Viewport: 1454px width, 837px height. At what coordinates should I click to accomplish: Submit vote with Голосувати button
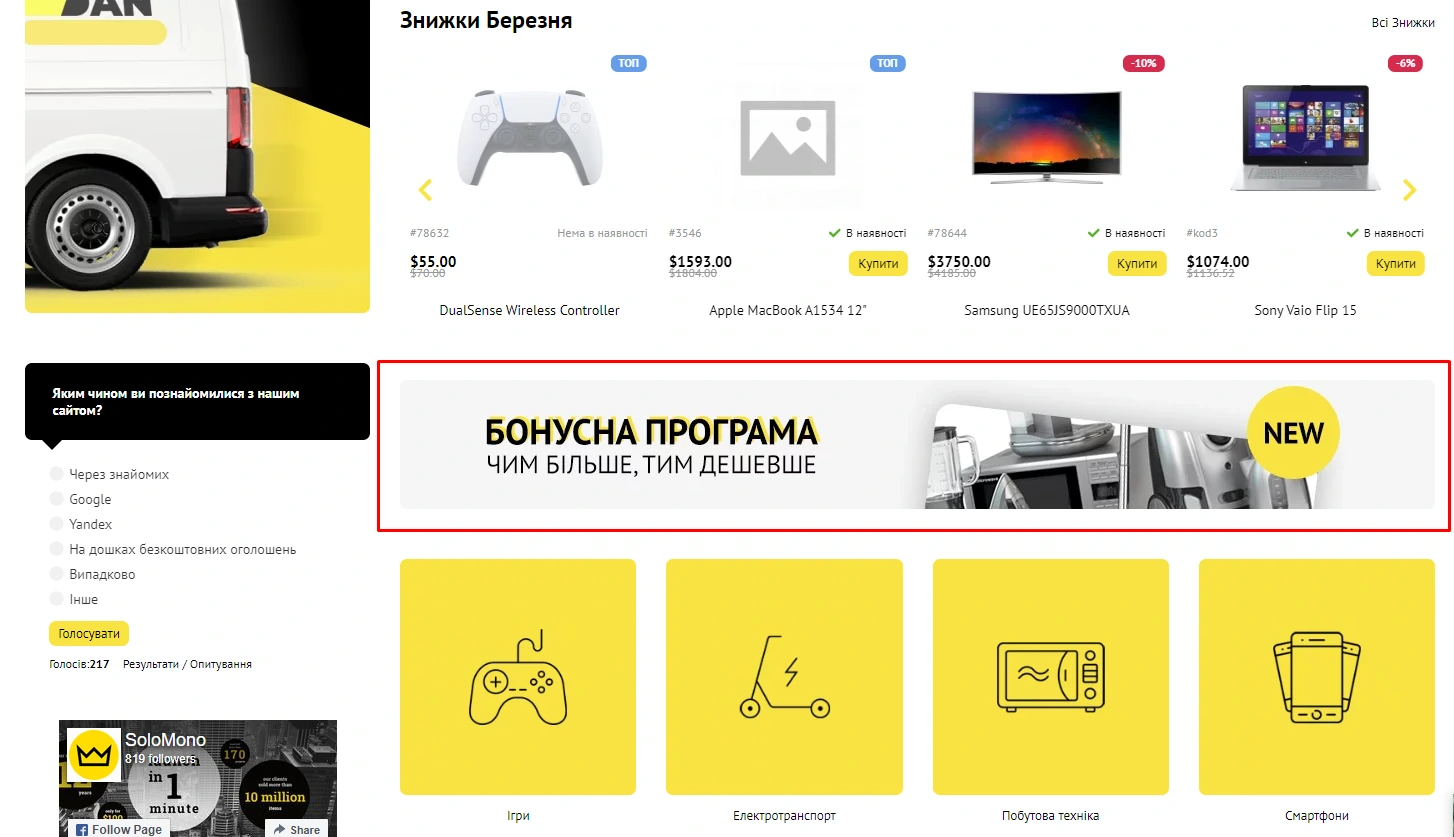[x=89, y=633]
